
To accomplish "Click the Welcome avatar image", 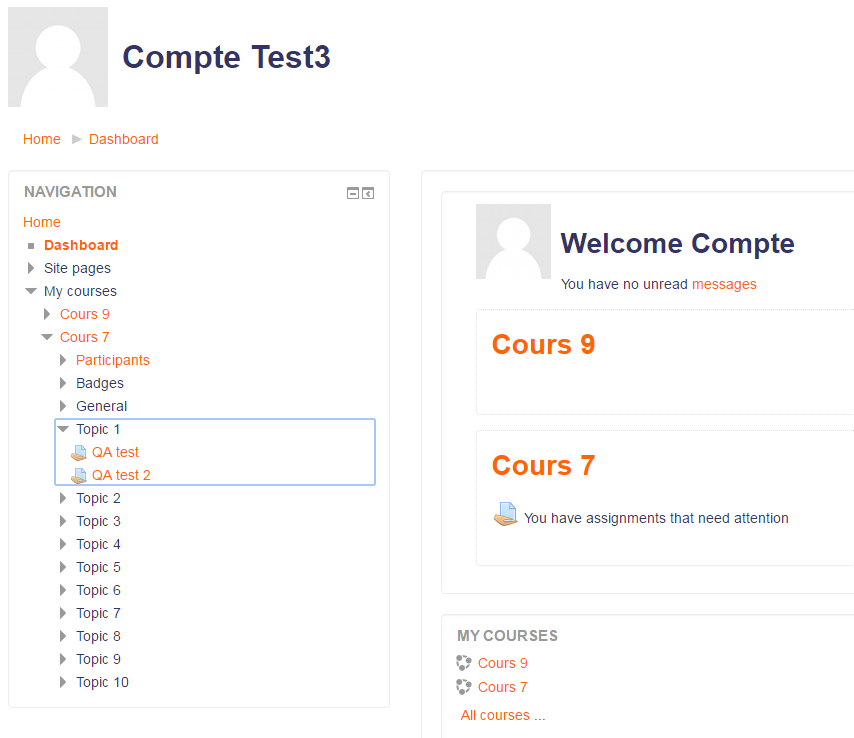I will [x=513, y=241].
